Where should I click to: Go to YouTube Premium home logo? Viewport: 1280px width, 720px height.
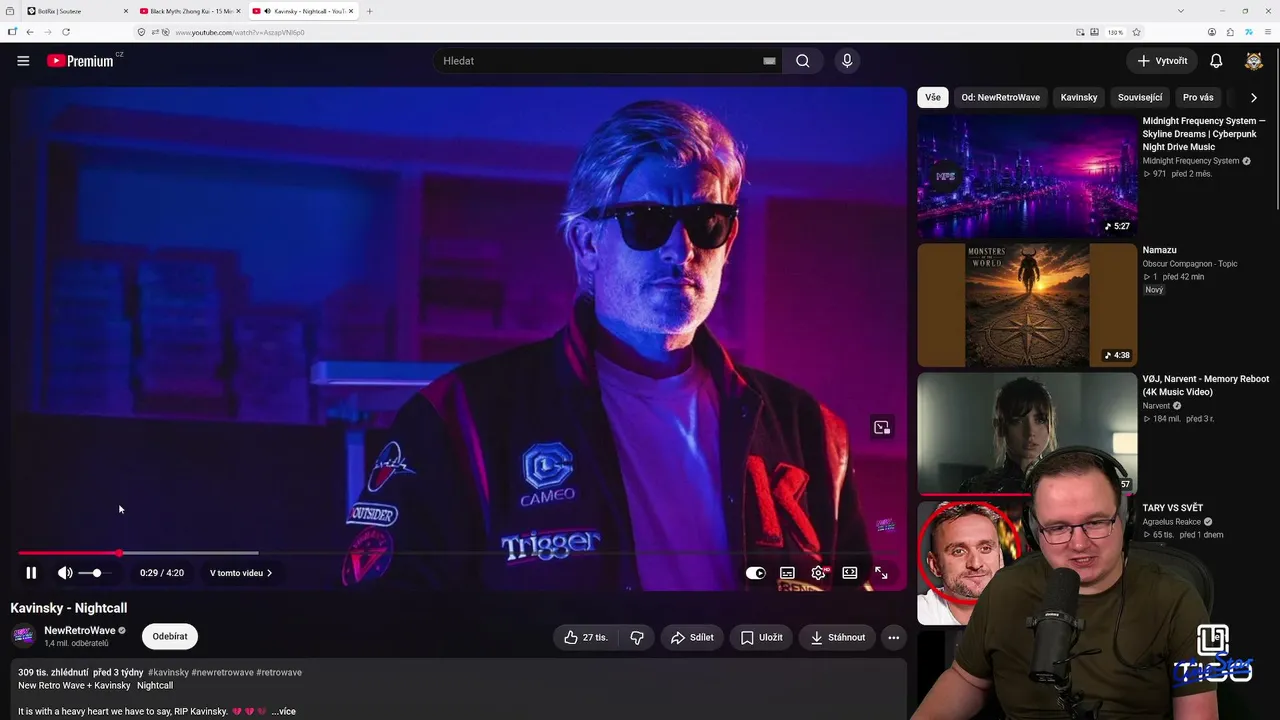[x=80, y=61]
